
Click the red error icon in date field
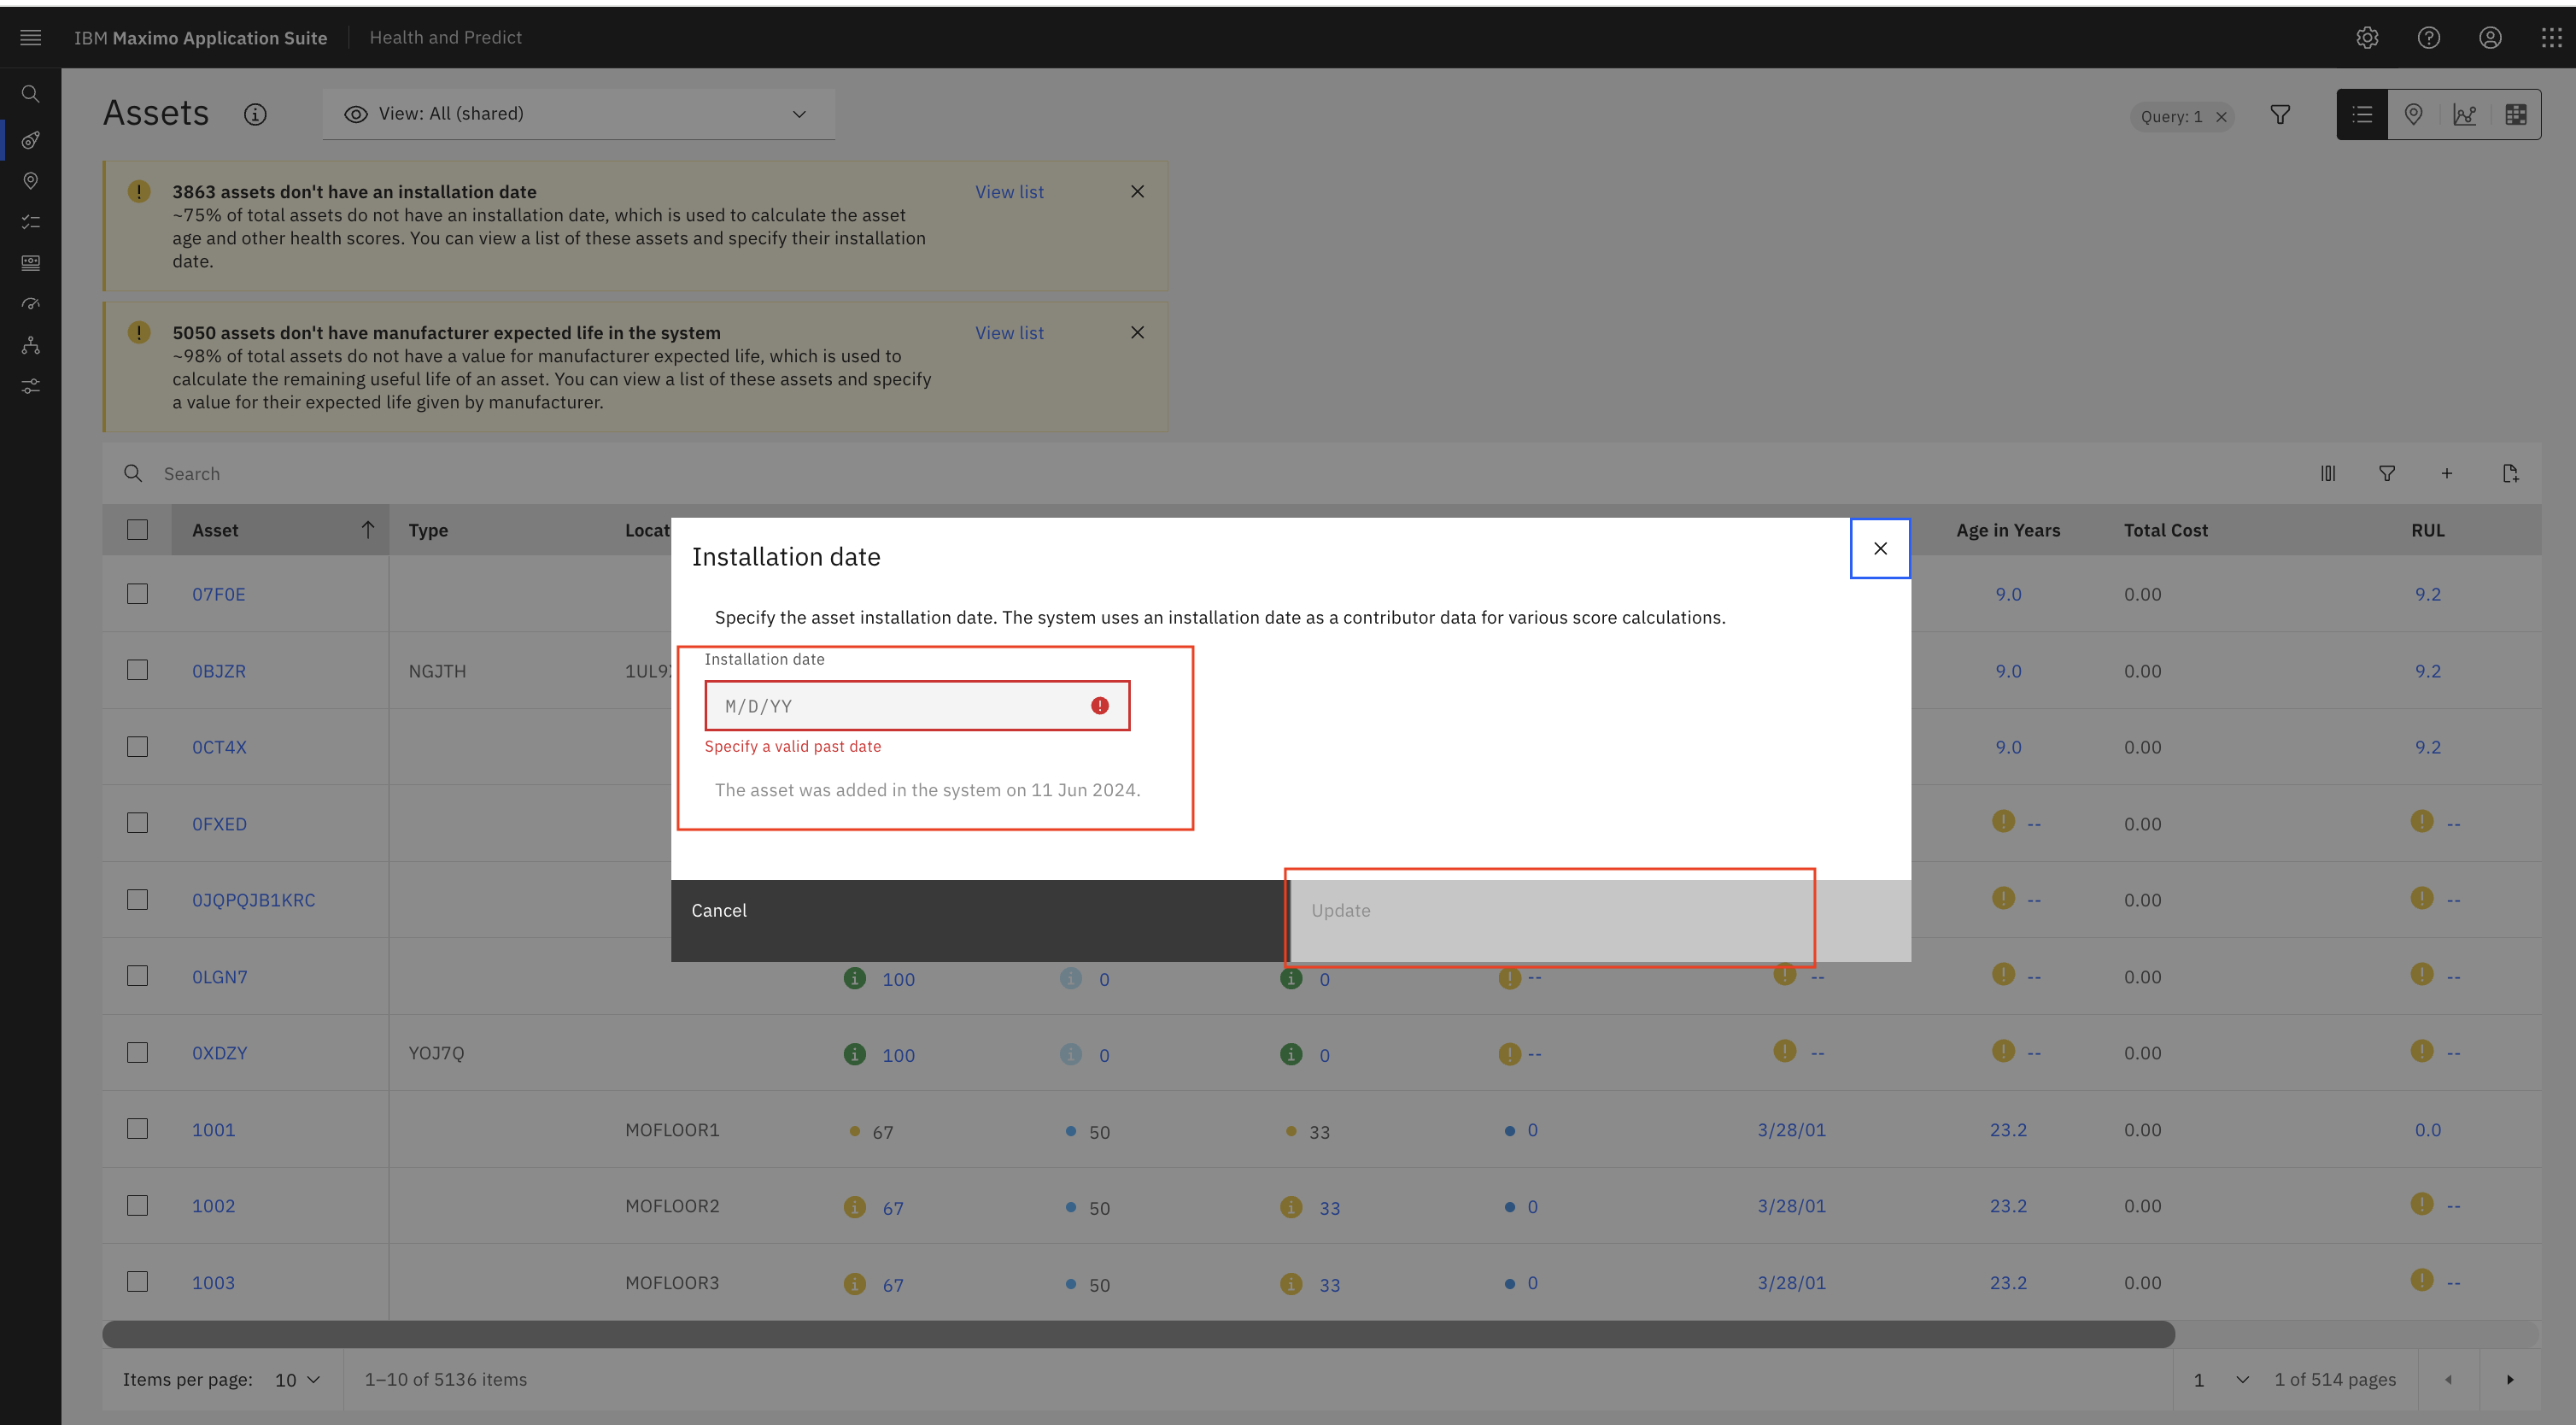coord(1100,706)
